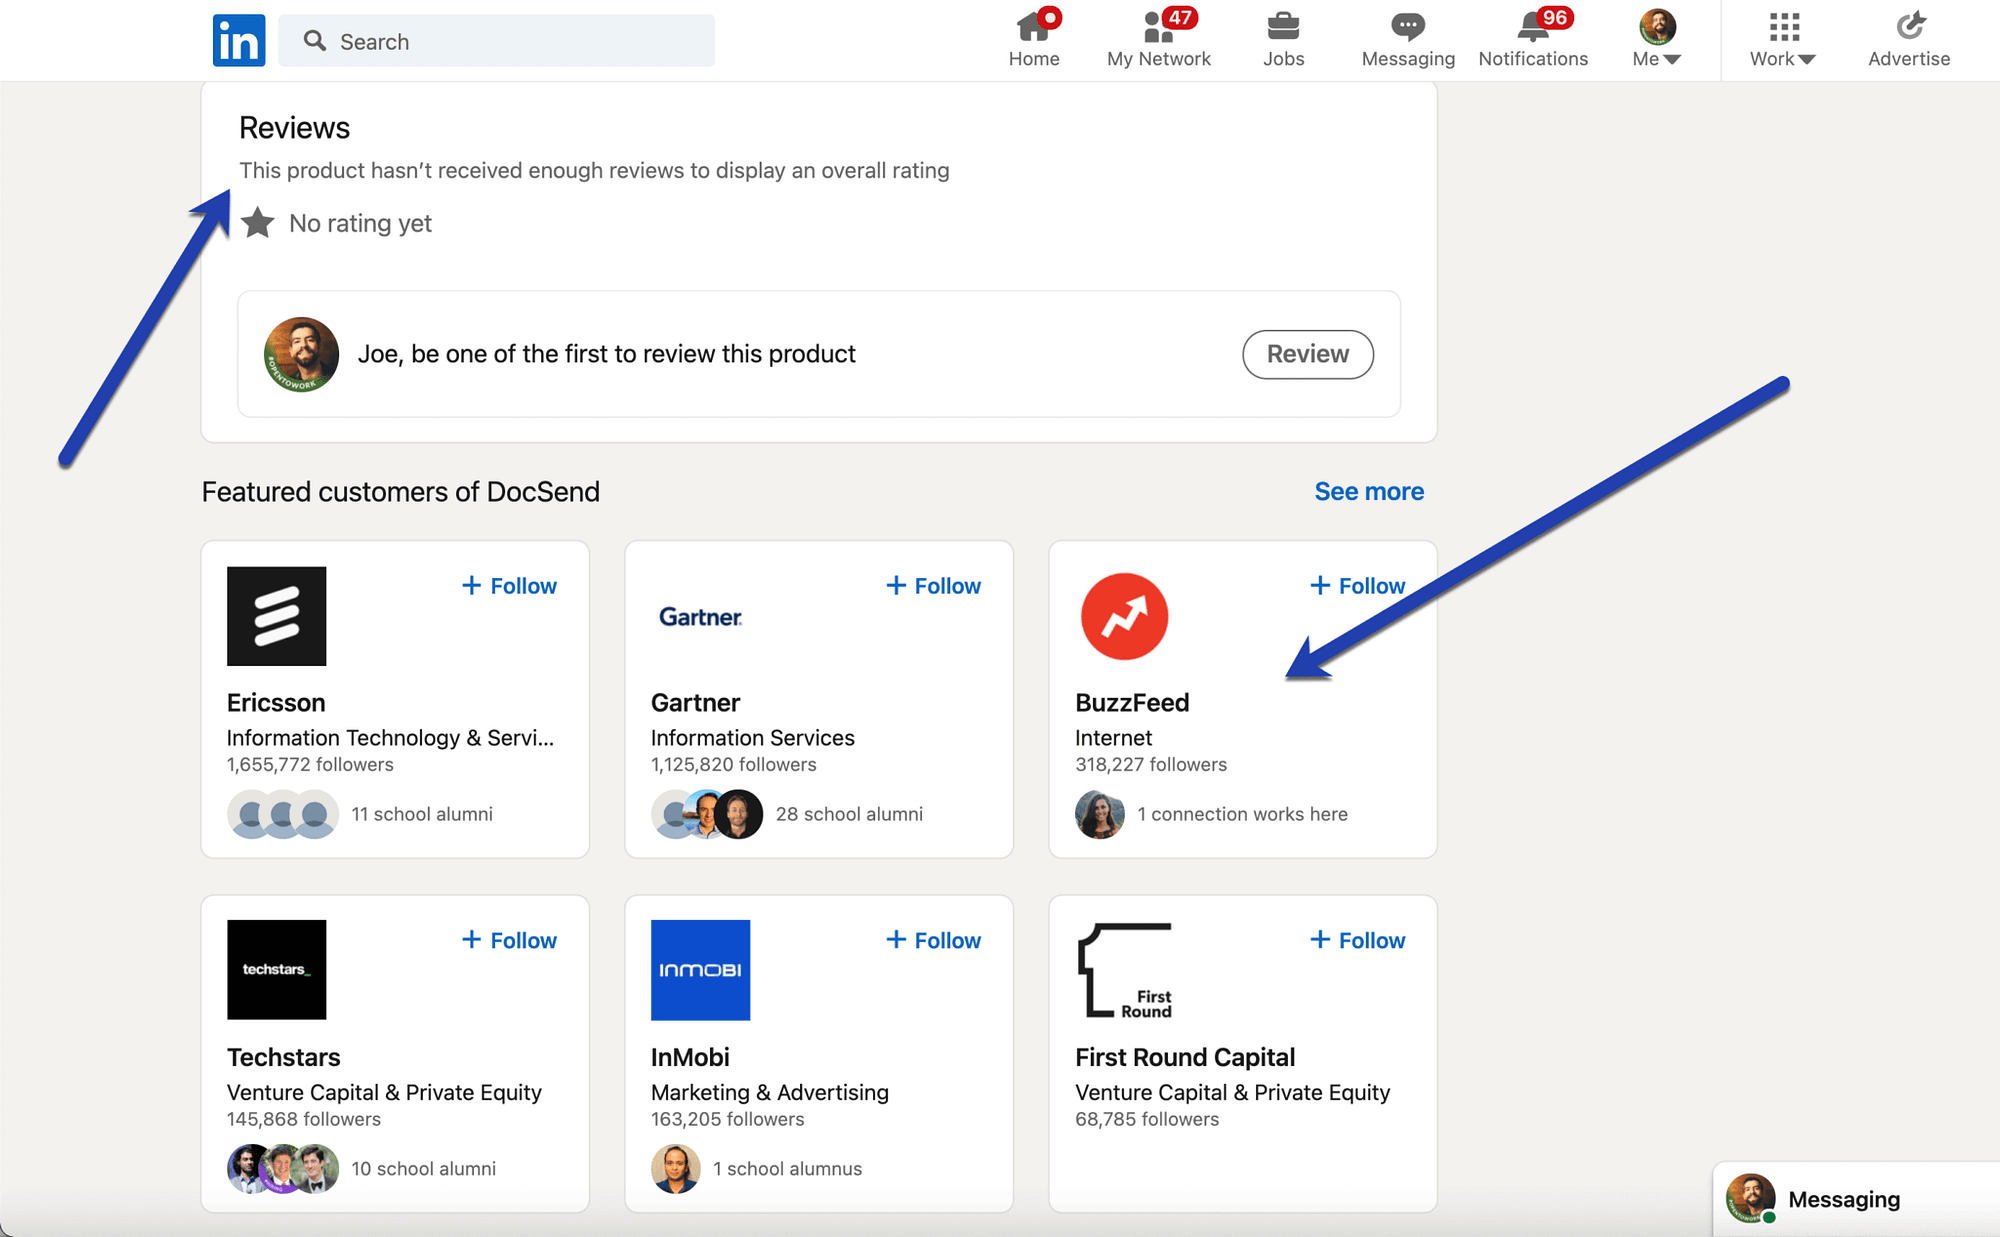Open the Techstars logo
The height and width of the screenshot is (1237, 2000).
tap(277, 970)
